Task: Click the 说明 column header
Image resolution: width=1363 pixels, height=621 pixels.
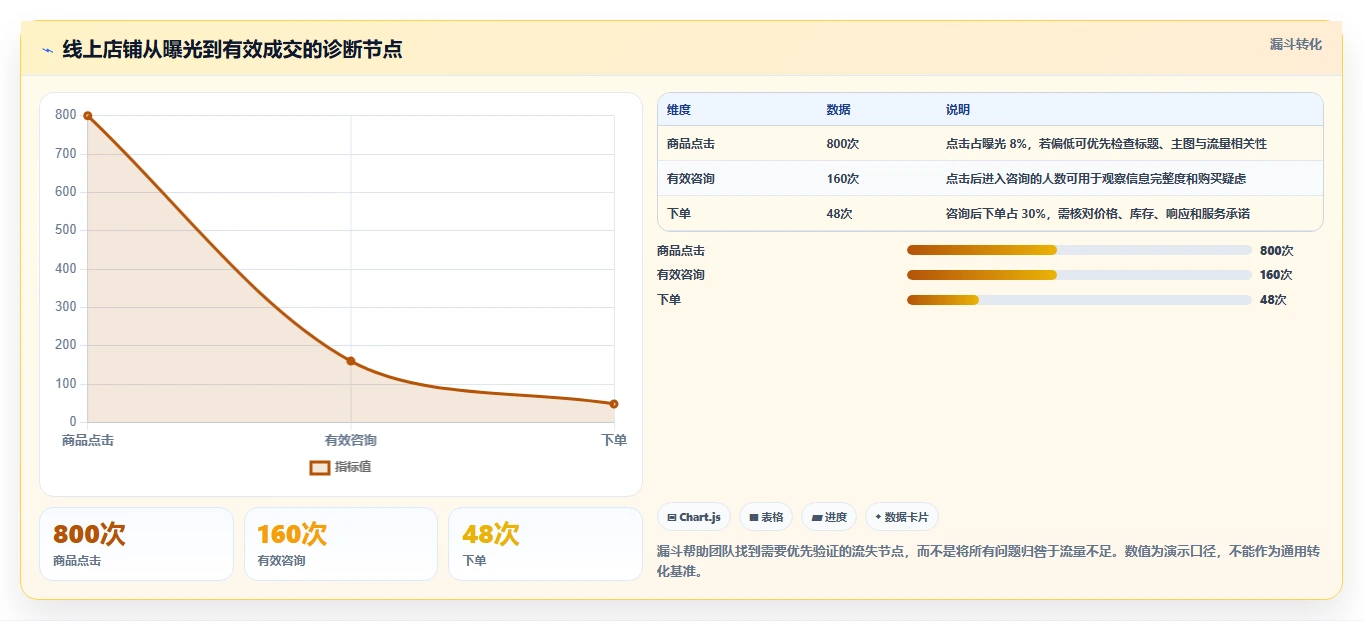Action: coord(958,110)
